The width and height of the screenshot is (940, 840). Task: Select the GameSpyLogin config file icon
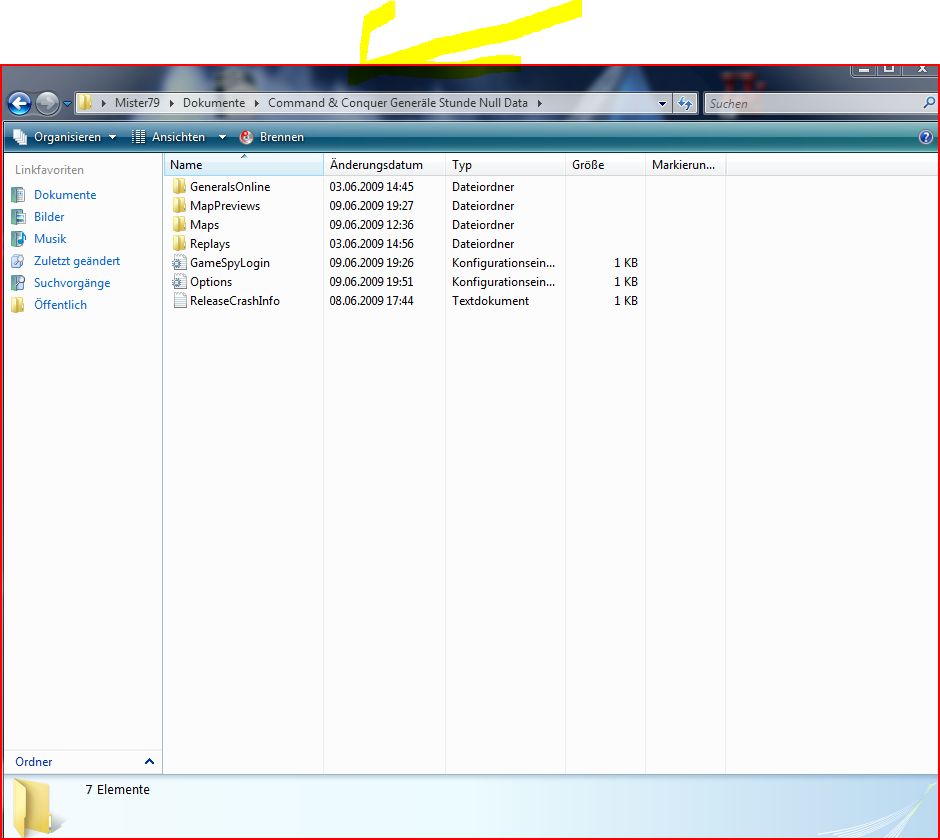(179, 263)
